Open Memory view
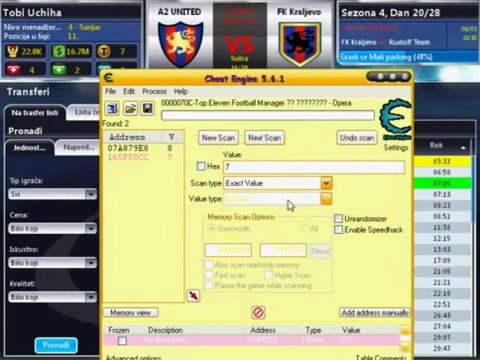Viewport: 480px width, 360px height. pyautogui.click(x=131, y=313)
